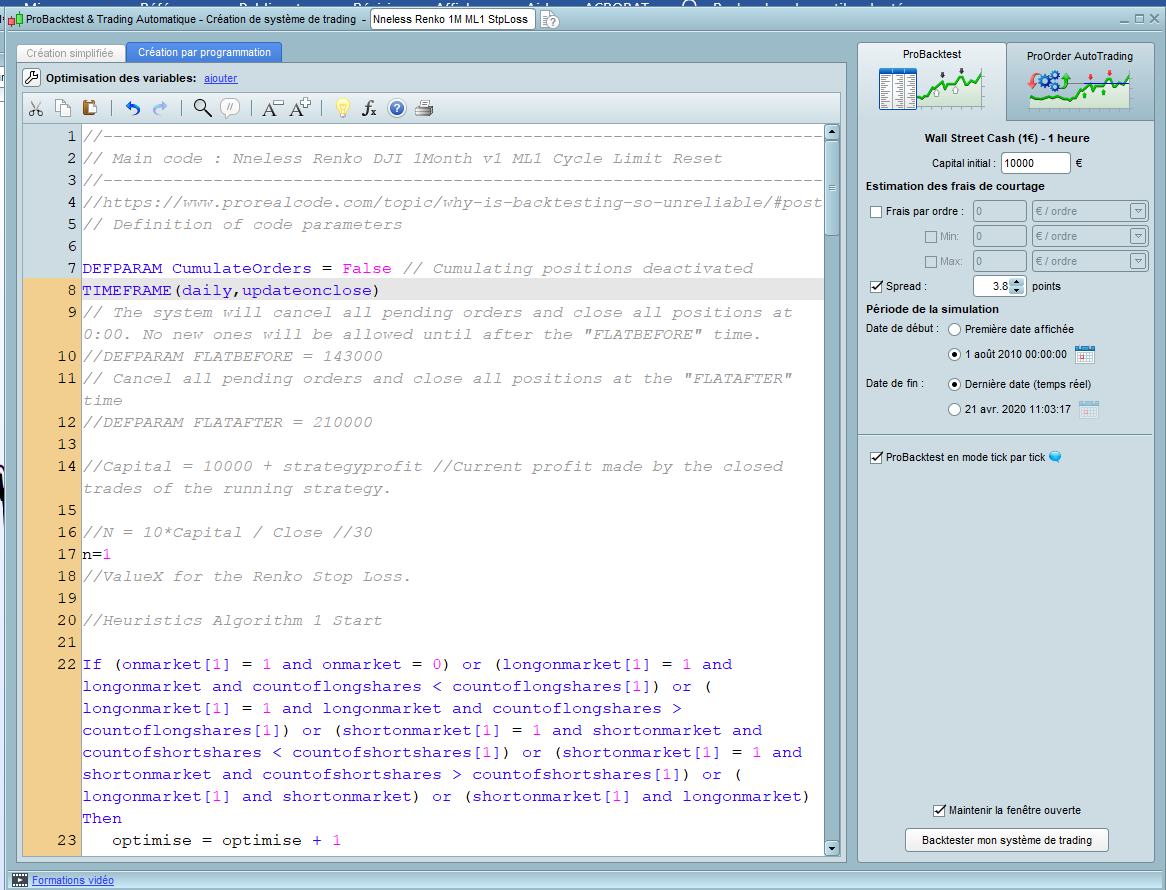This screenshot has height=890, width=1166.
Task: Click Backtester mon système de trading button
Action: pyautogui.click(x=1007, y=840)
